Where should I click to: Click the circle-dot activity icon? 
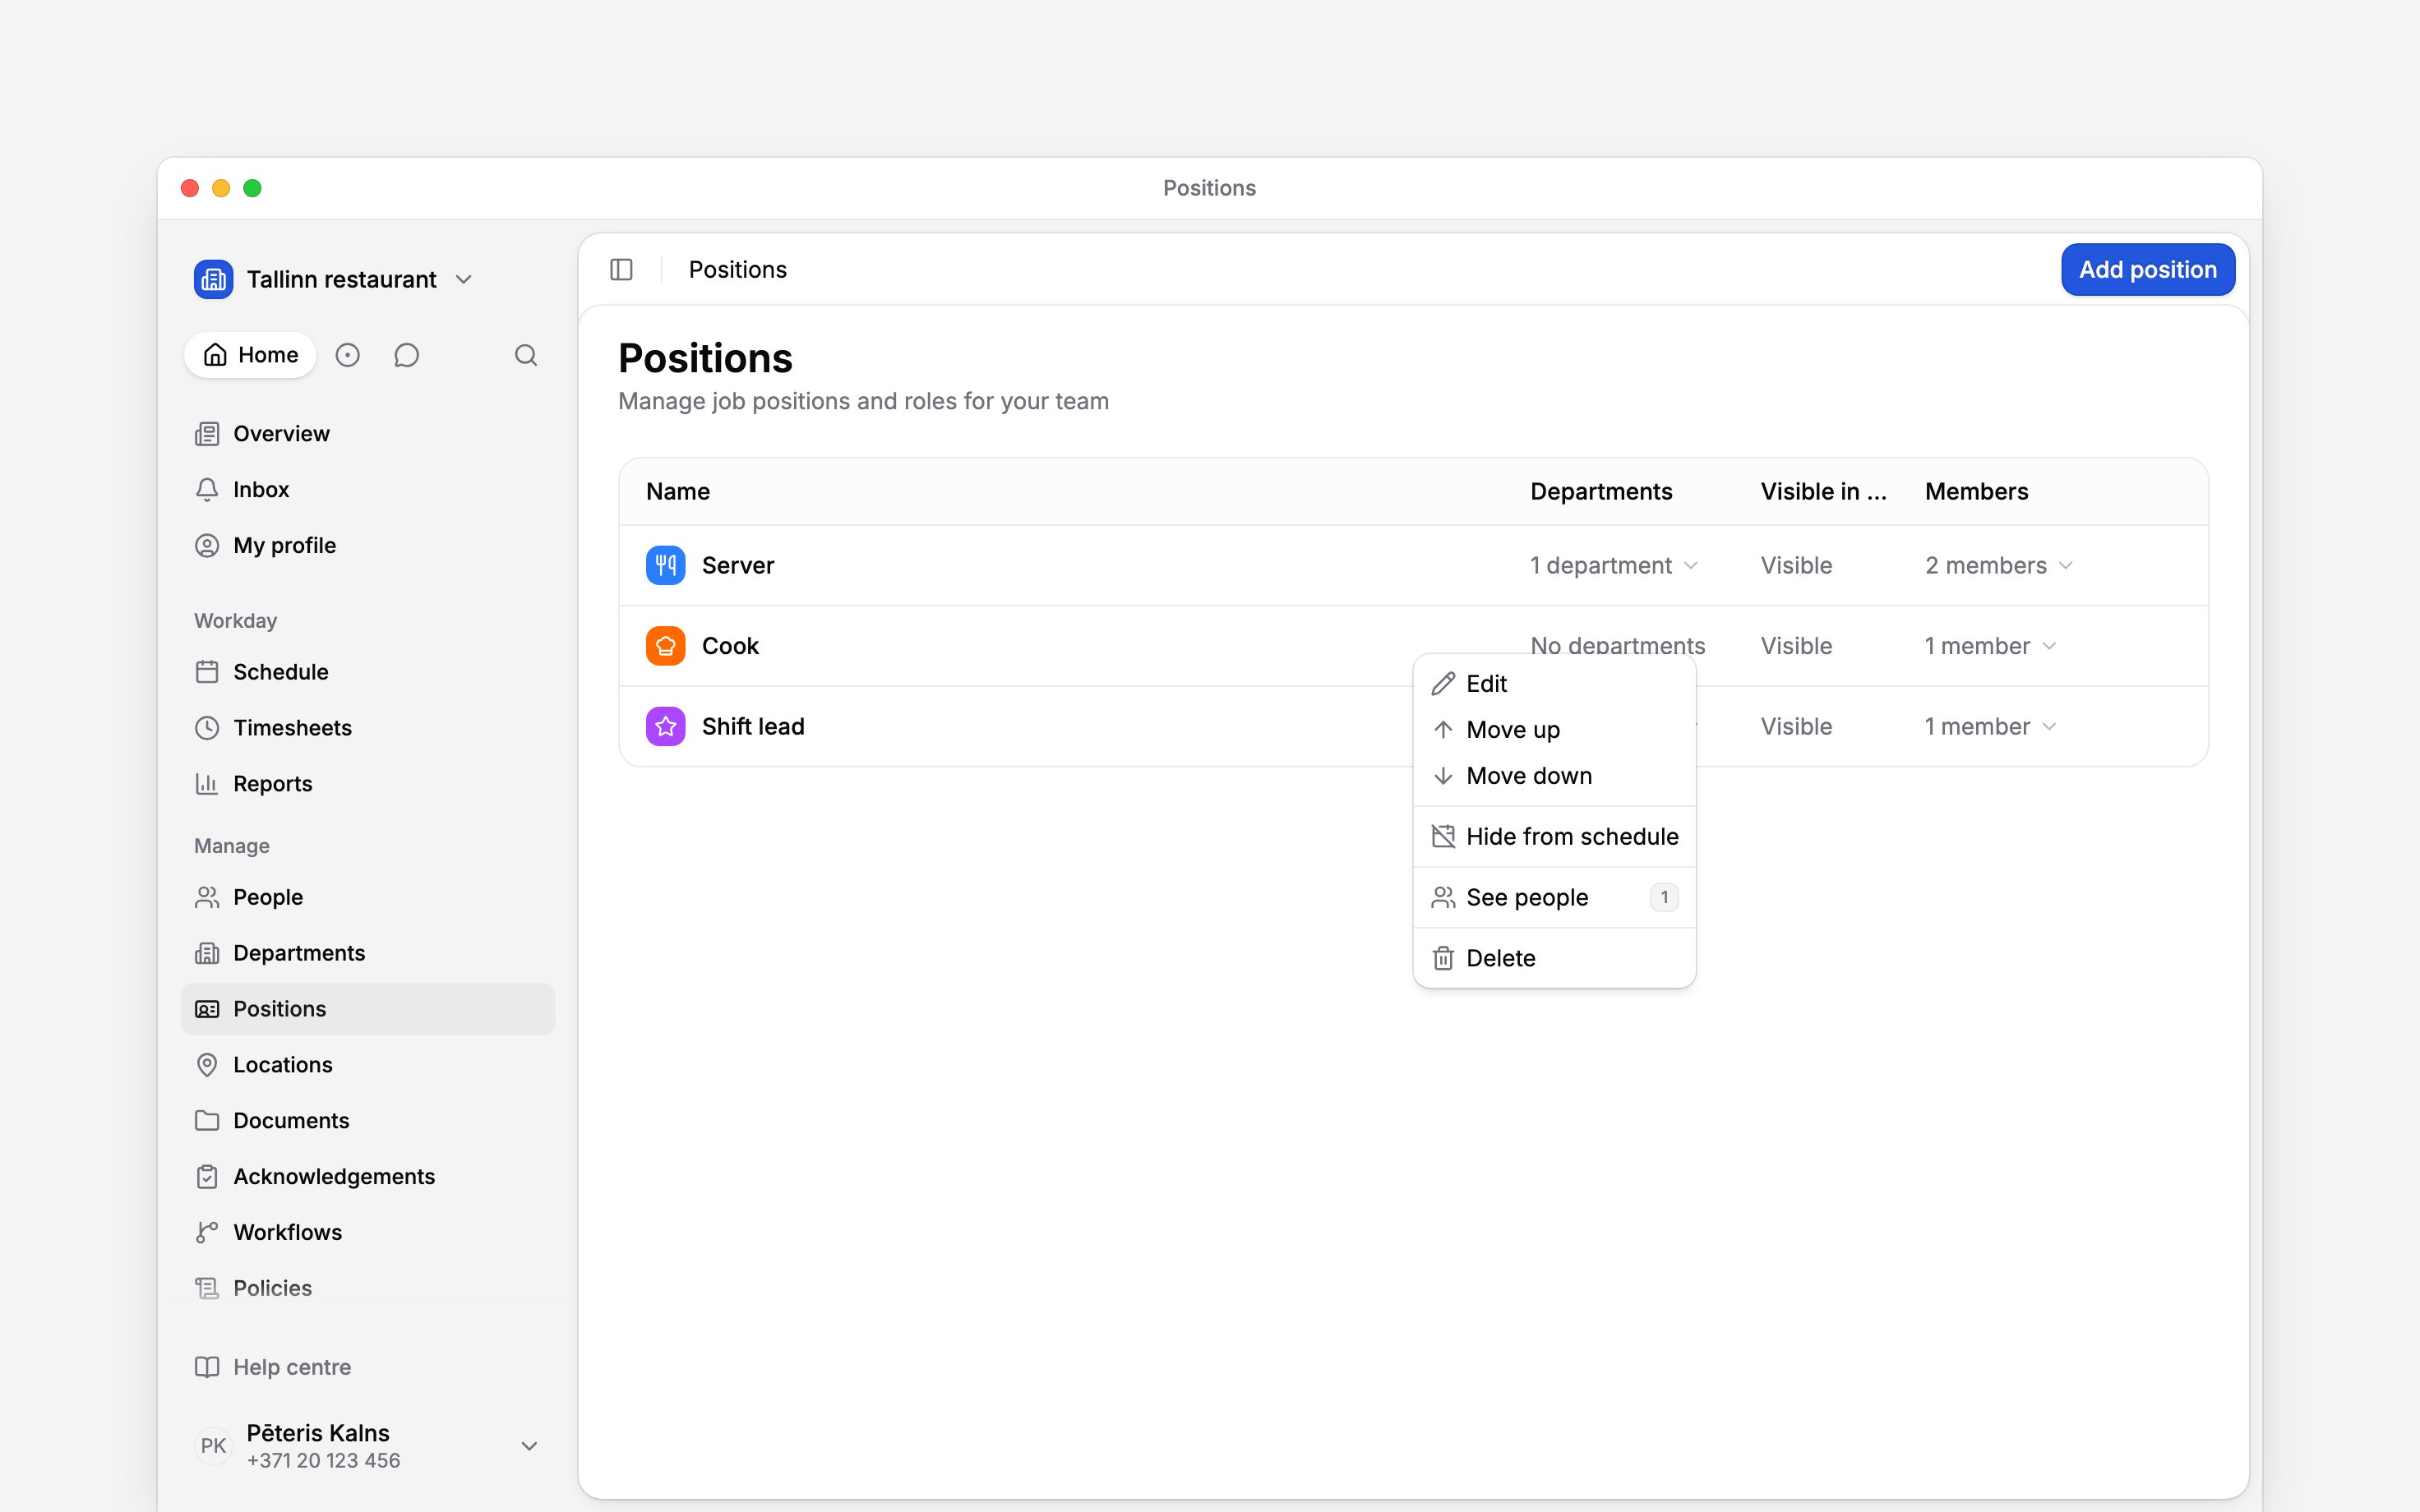(x=347, y=355)
